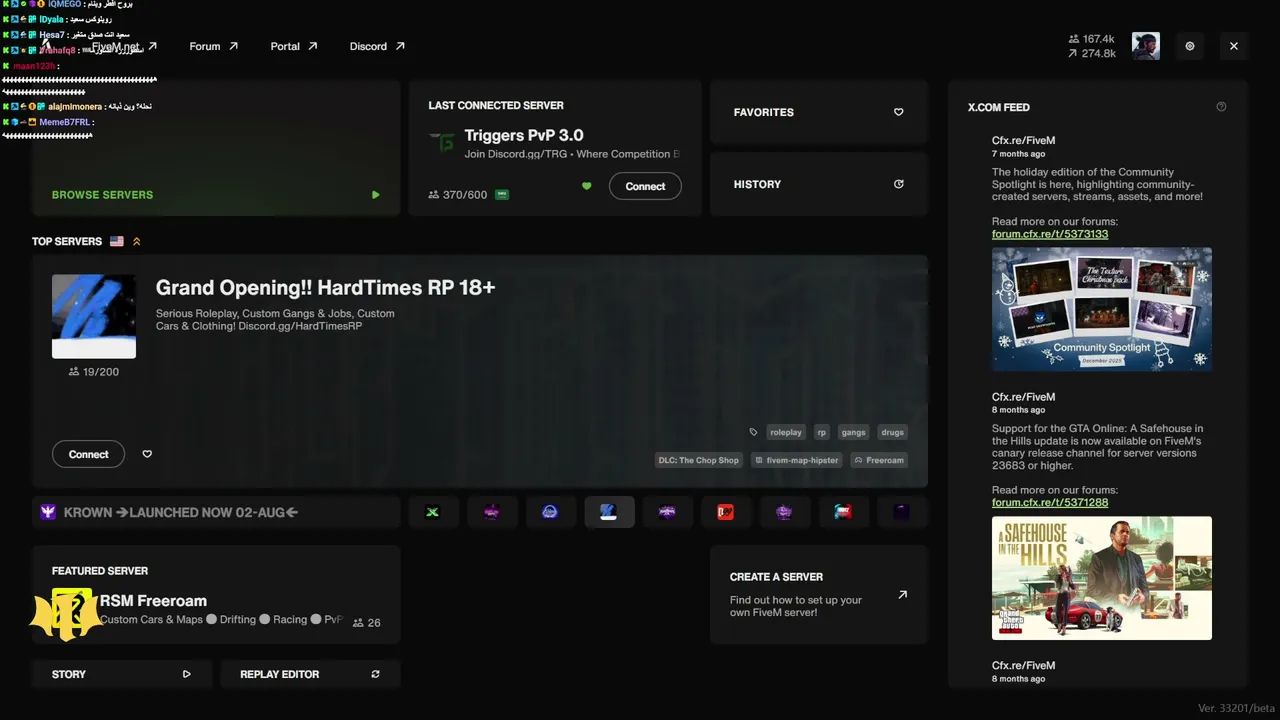Click the featured server player count 26

pos(367,622)
